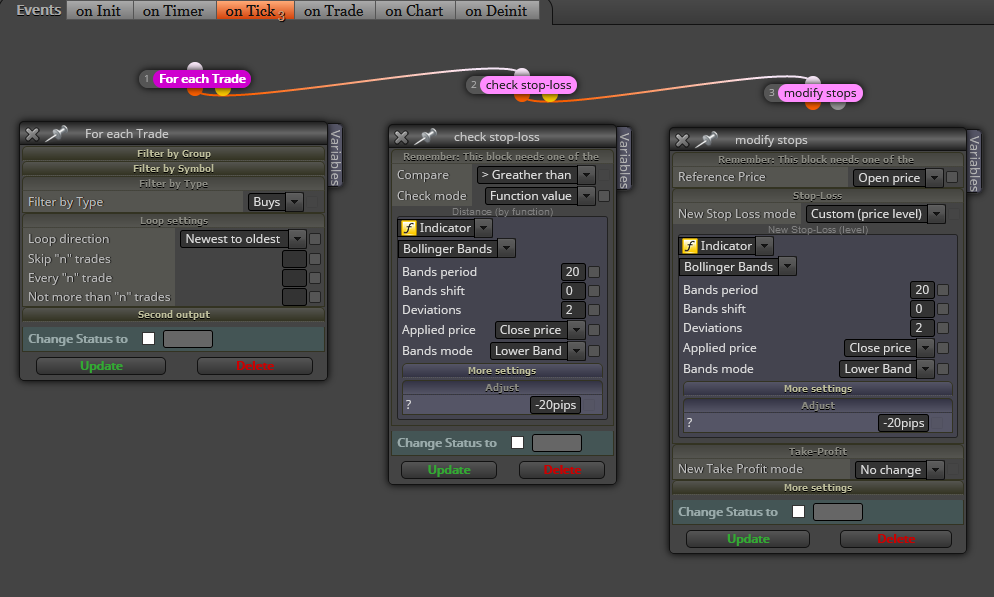Click Not more than "n" trades field
This screenshot has height=597, width=994.
point(294,297)
